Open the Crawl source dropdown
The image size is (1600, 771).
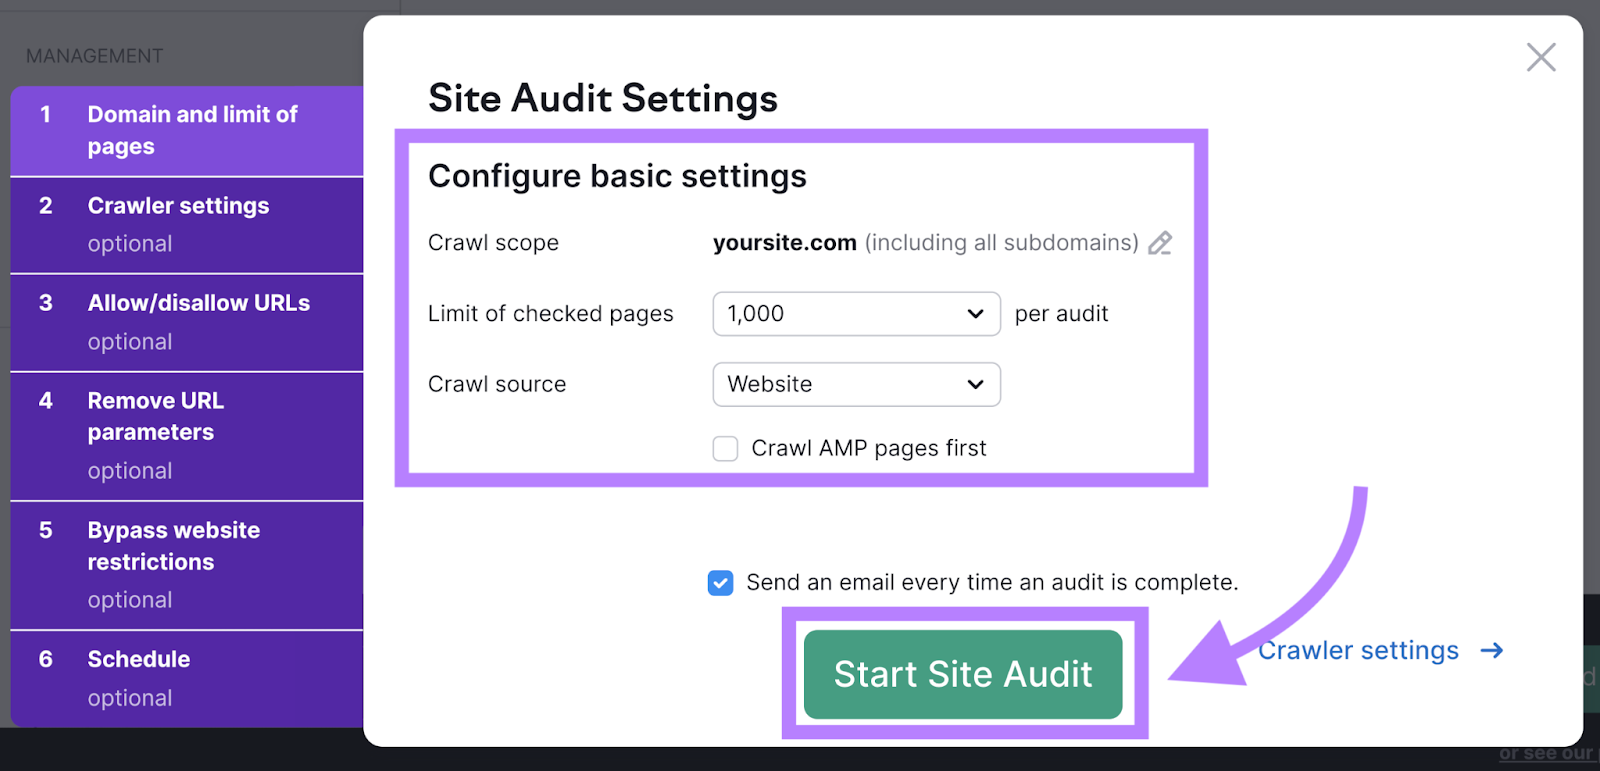tap(856, 384)
